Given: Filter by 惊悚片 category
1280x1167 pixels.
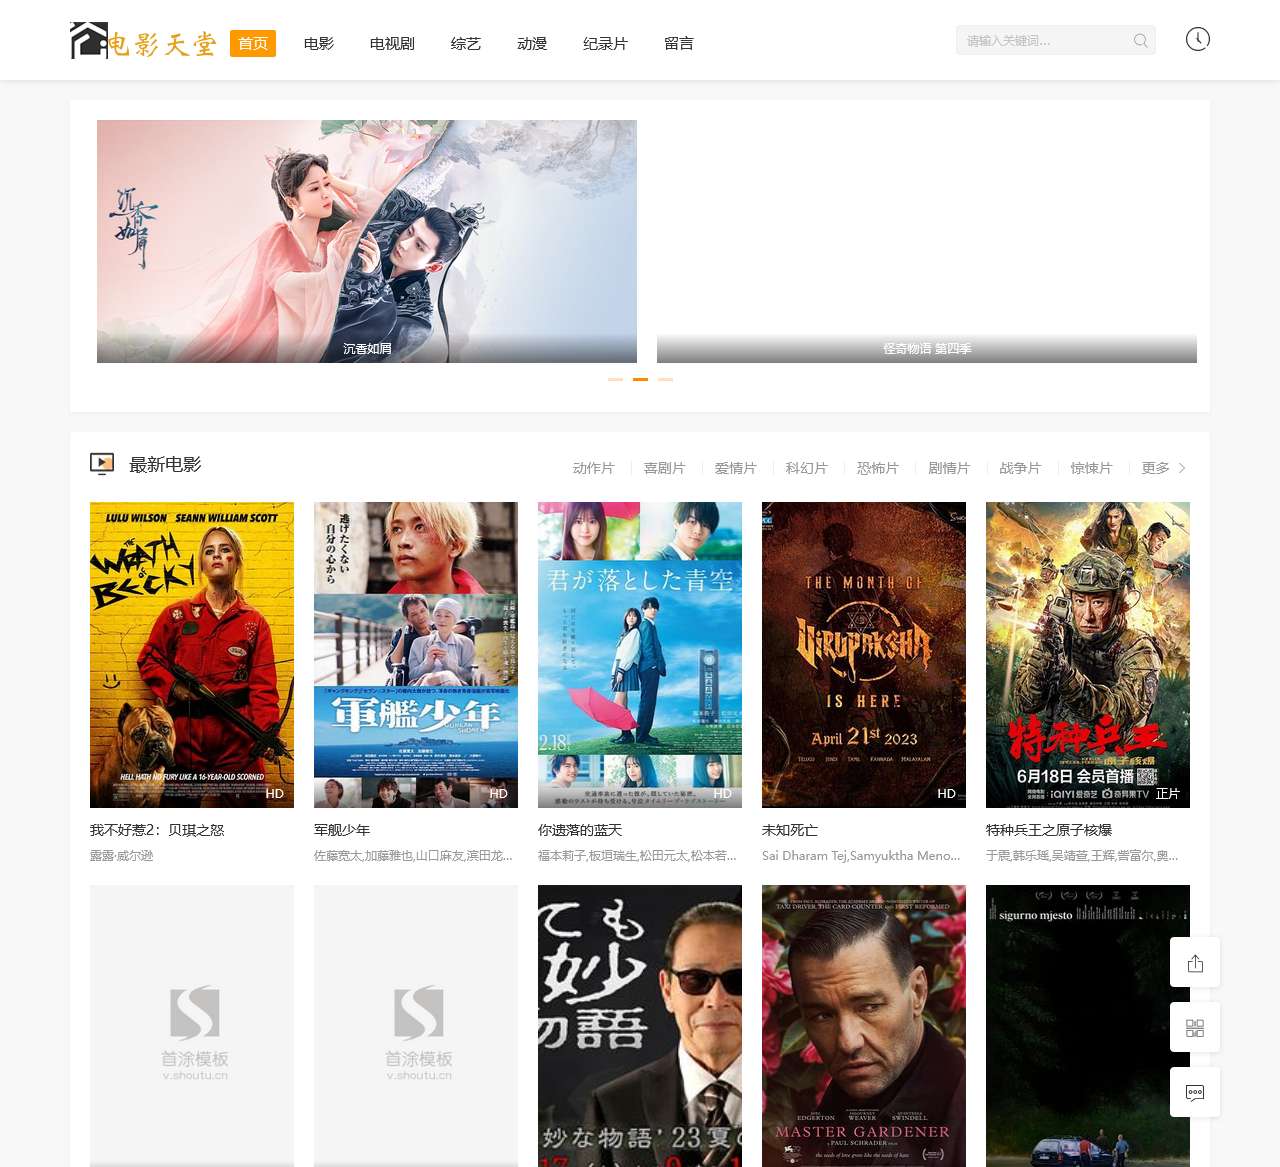Looking at the screenshot, I should (1090, 468).
